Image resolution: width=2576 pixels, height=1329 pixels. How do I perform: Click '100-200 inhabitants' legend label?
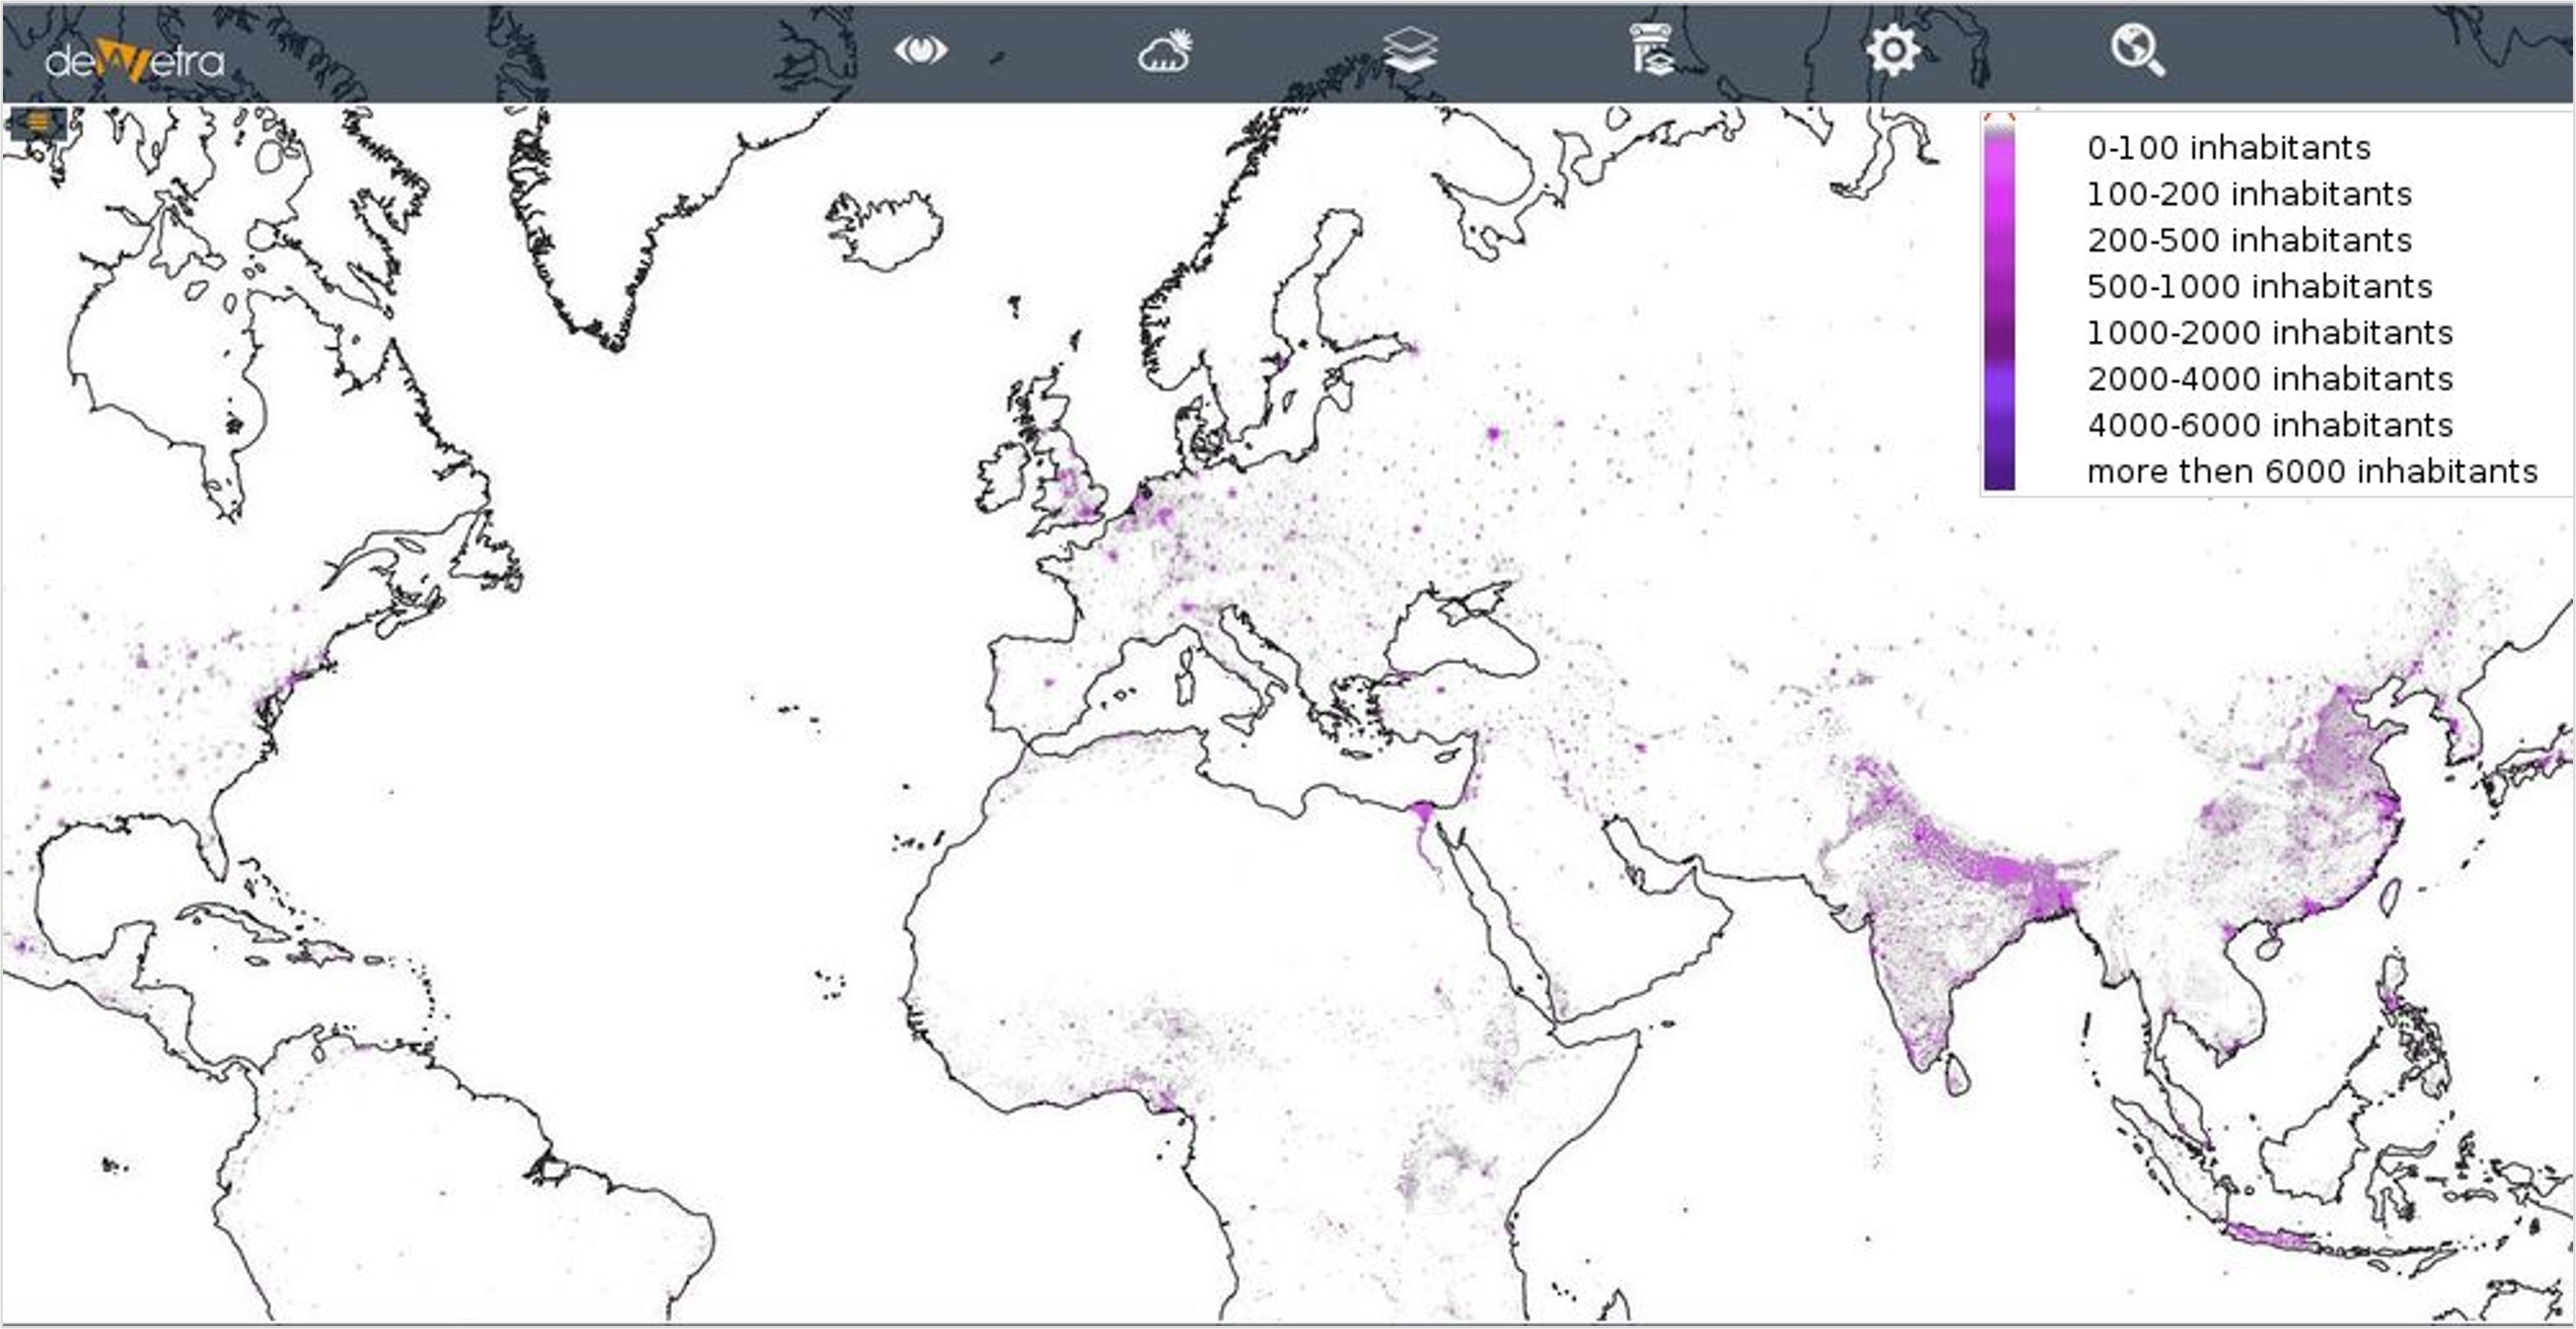tap(2249, 194)
